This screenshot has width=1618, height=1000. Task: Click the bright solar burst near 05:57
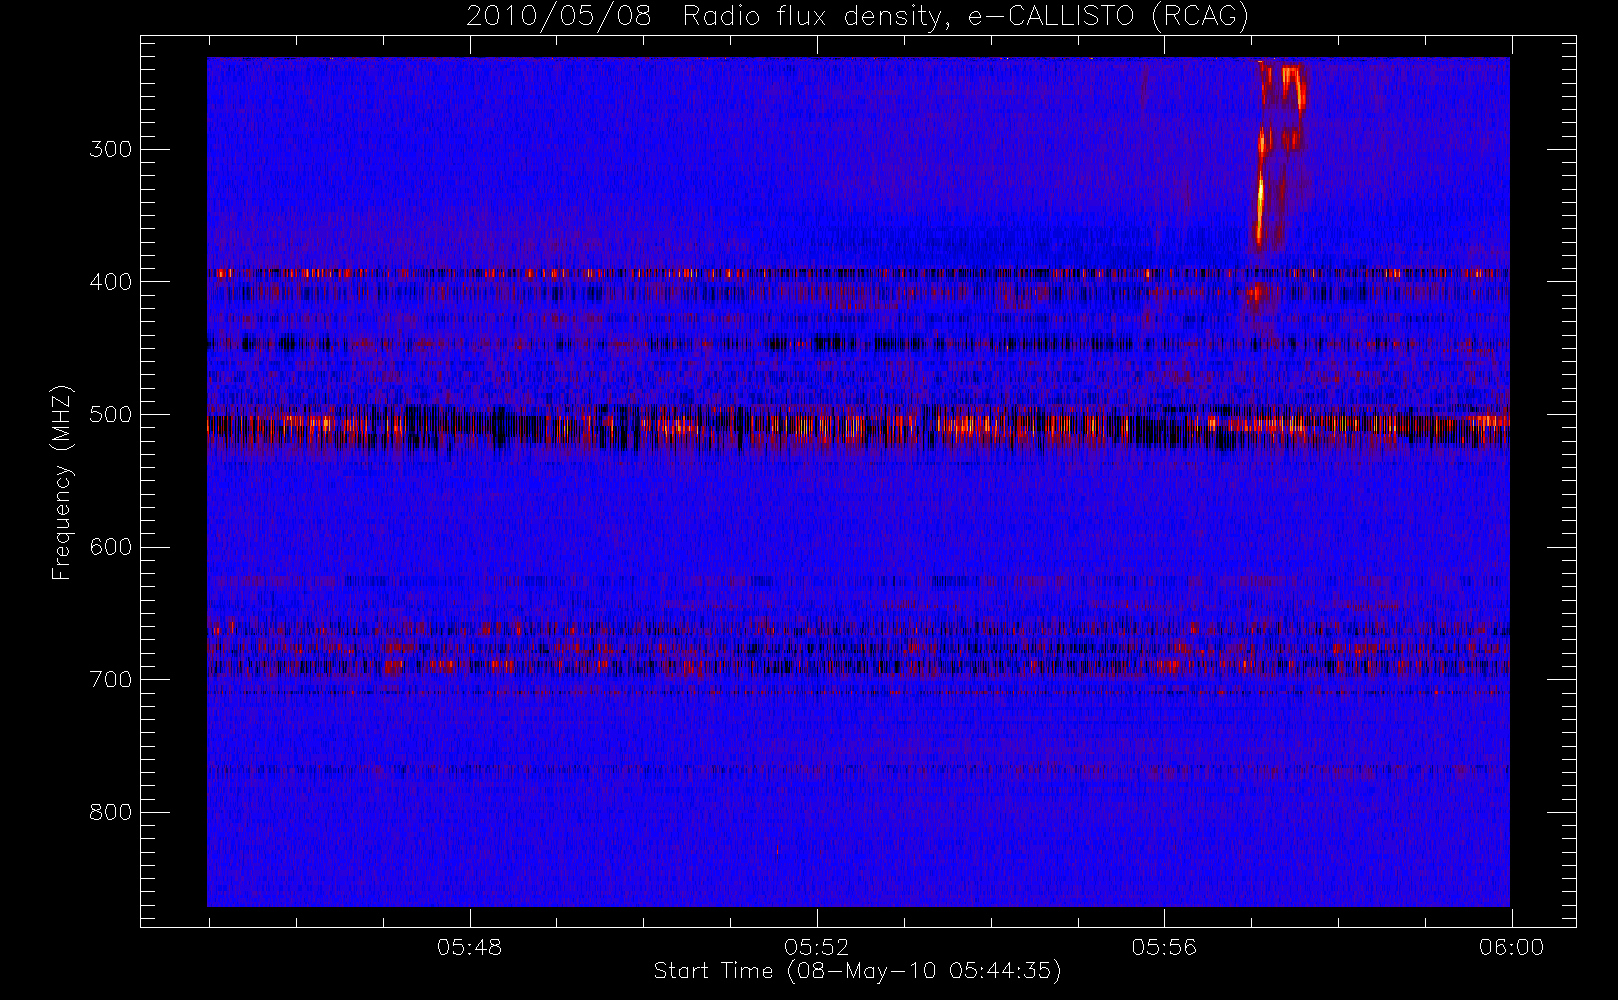click(1277, 155)
